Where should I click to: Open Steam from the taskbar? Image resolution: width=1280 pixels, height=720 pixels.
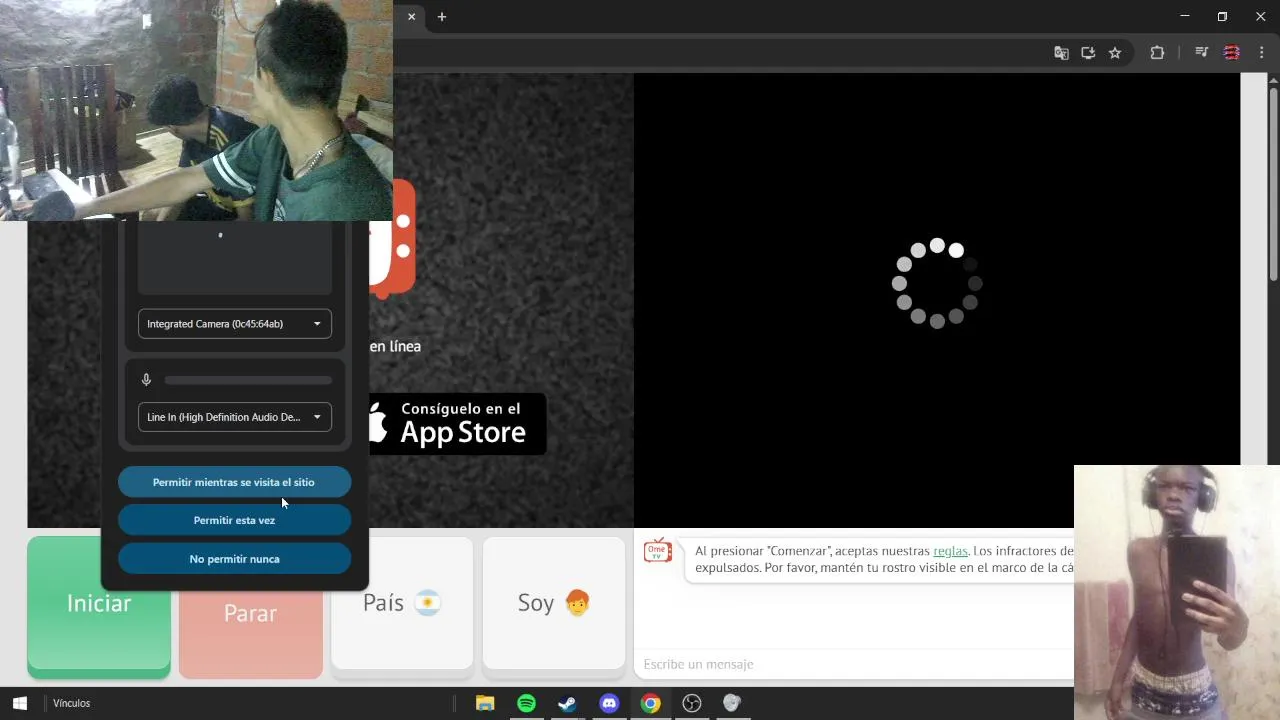tap(567, 703)
